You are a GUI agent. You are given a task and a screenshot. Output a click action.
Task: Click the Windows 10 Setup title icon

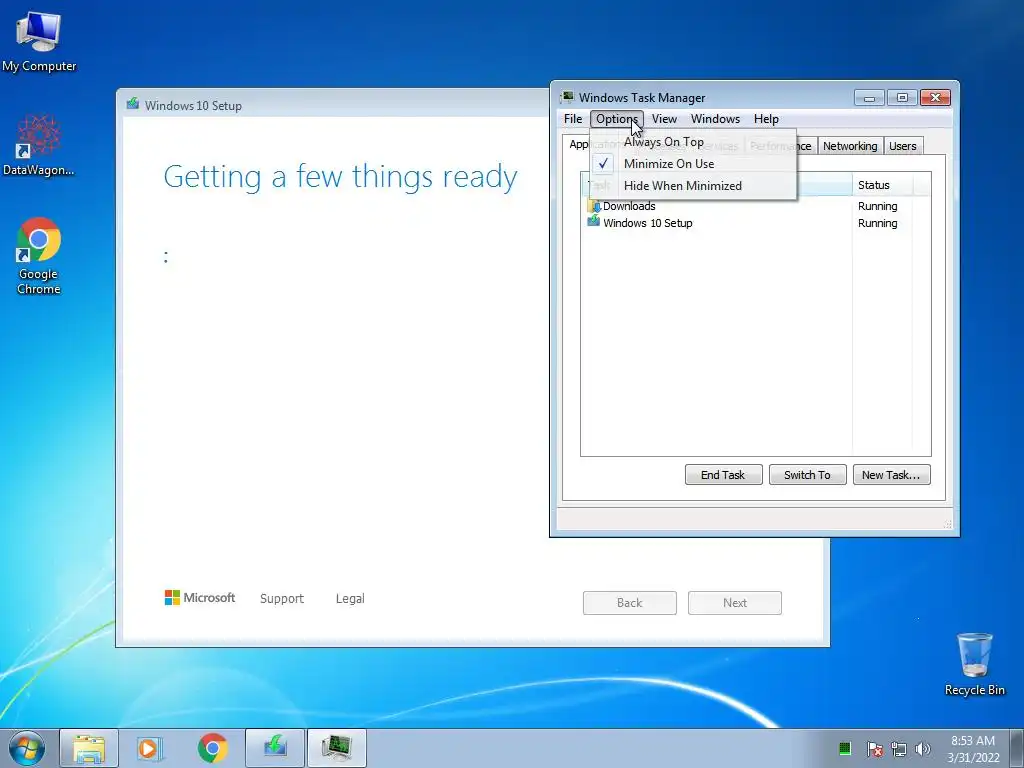pyautogui.click(x=133, y=104)
